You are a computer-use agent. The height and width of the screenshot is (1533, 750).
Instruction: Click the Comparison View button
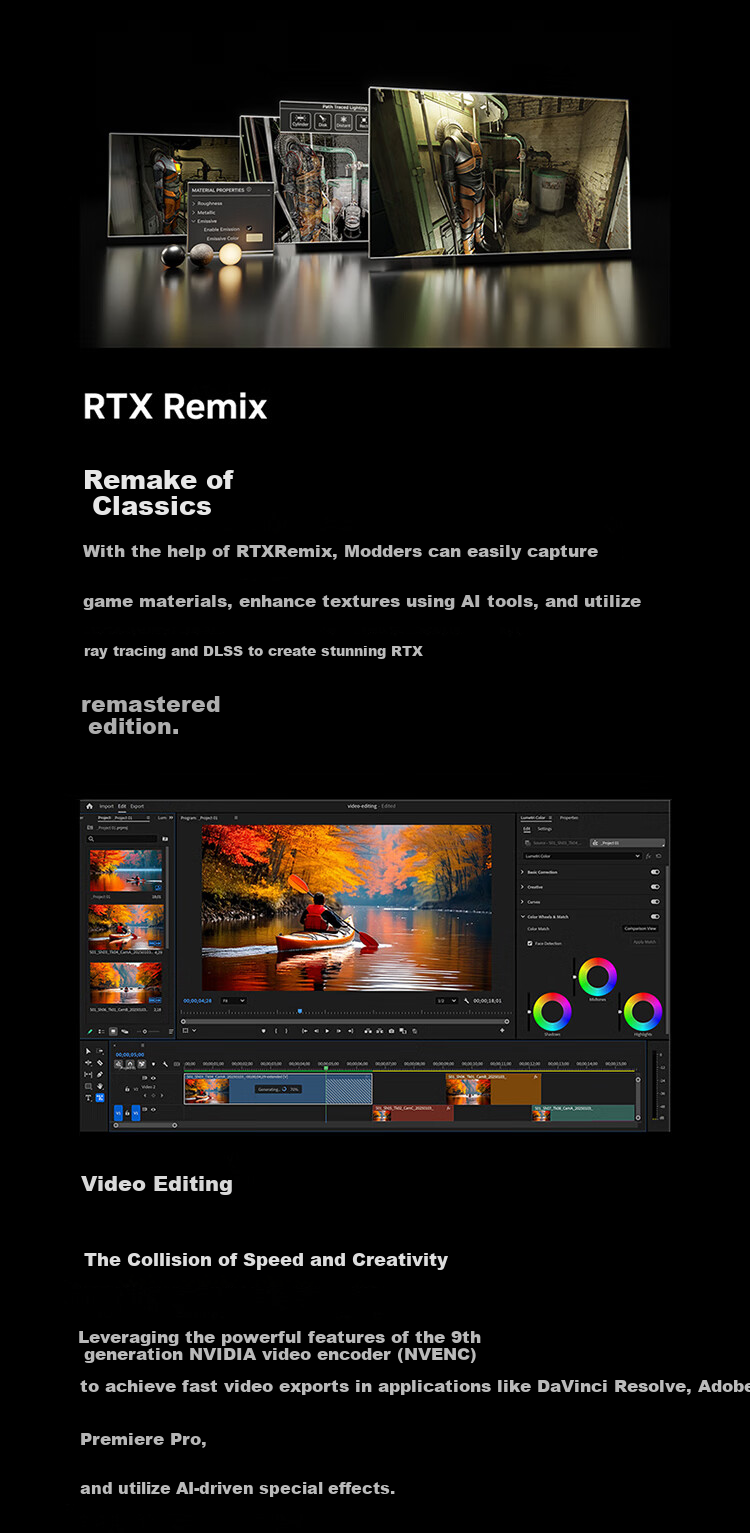pyautogui.click(x=640, y=929)
